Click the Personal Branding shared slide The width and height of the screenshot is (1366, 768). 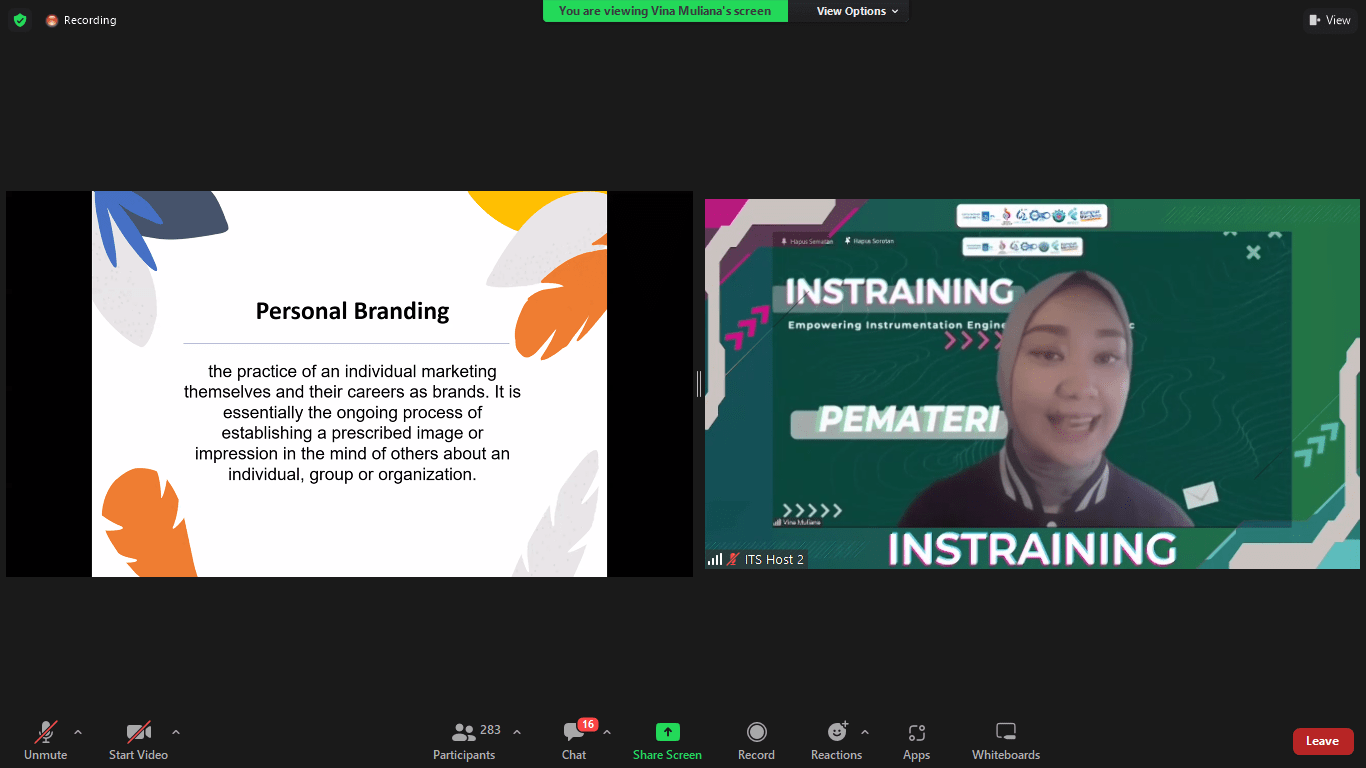click(349, 384)
